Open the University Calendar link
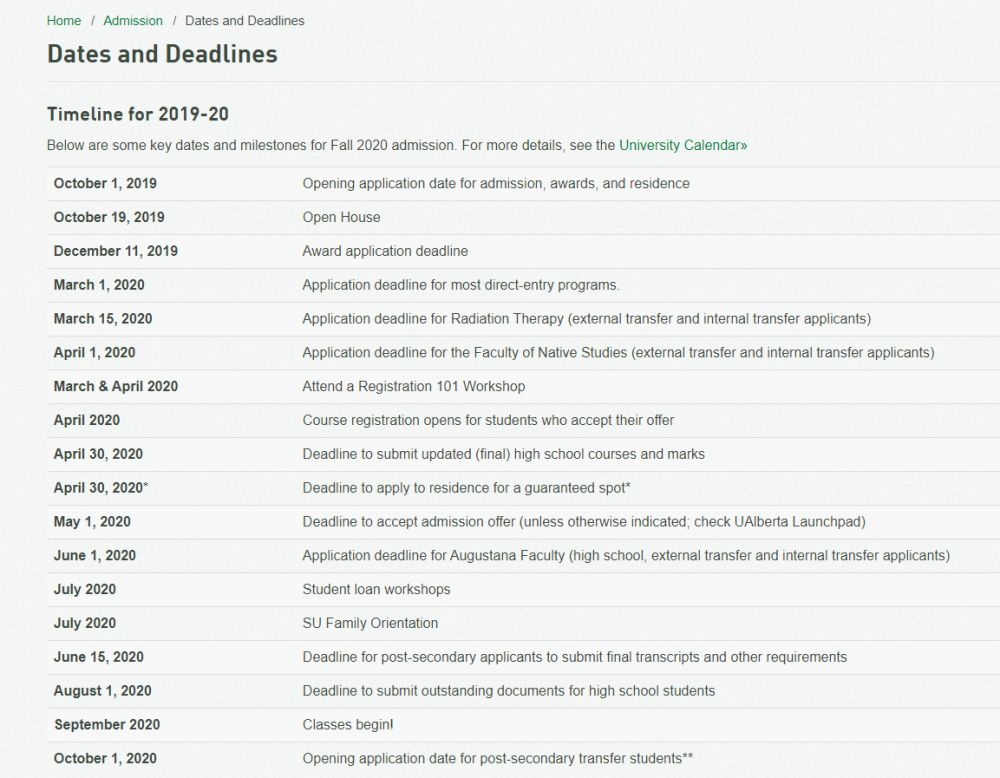 (x=683, y=145)
